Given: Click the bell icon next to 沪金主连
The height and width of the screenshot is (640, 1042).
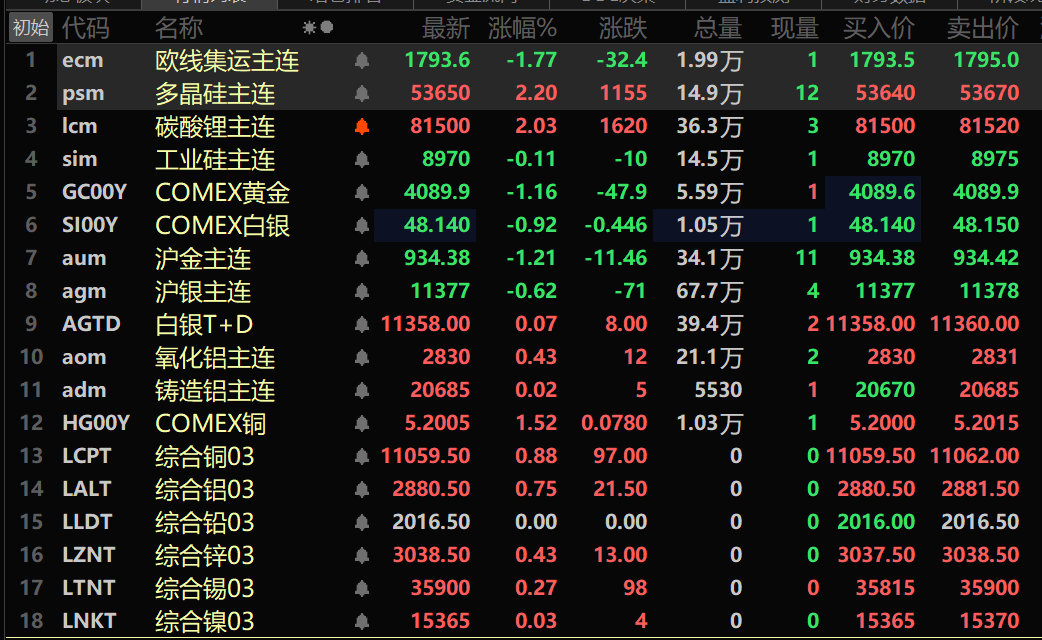Looking at the screenshot, I should coord(362,258).
